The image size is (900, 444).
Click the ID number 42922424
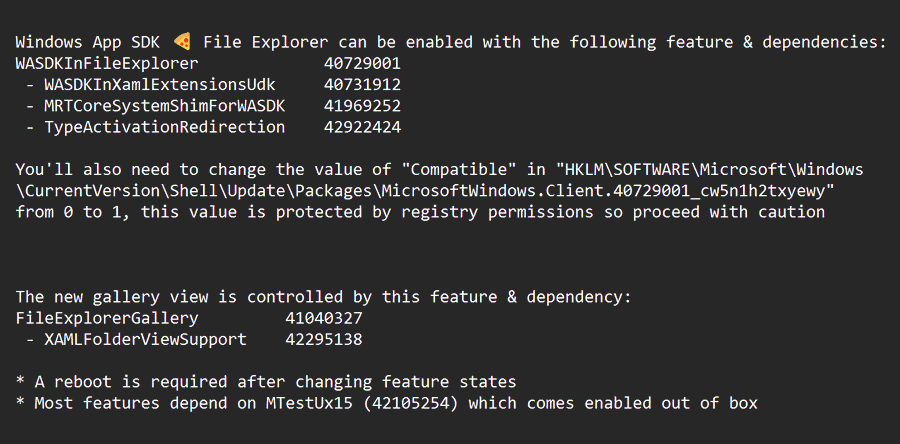[x=363, y=127]
